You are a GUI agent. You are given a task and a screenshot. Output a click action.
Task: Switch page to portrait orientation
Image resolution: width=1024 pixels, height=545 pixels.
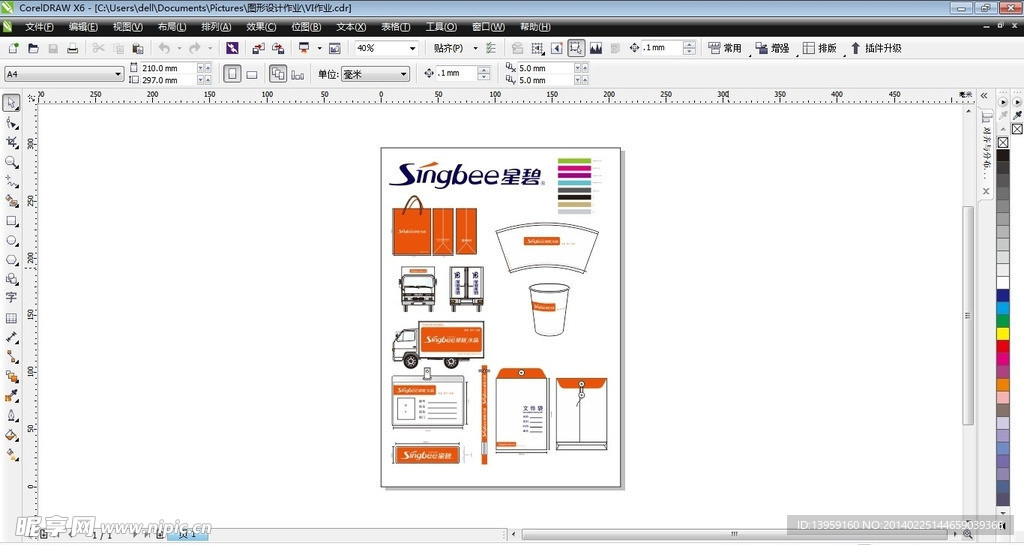[232, 74]
